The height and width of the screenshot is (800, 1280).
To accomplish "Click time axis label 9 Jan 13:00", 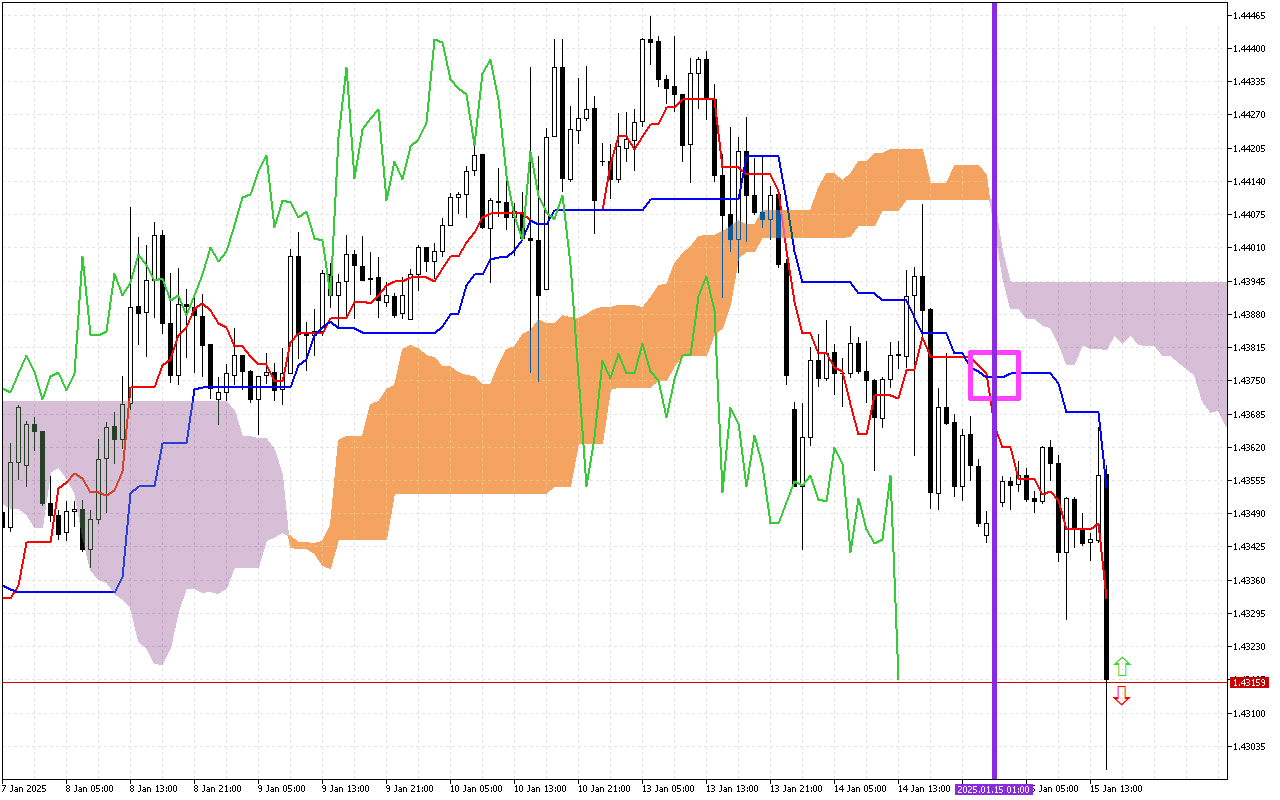I will (346, 789).
